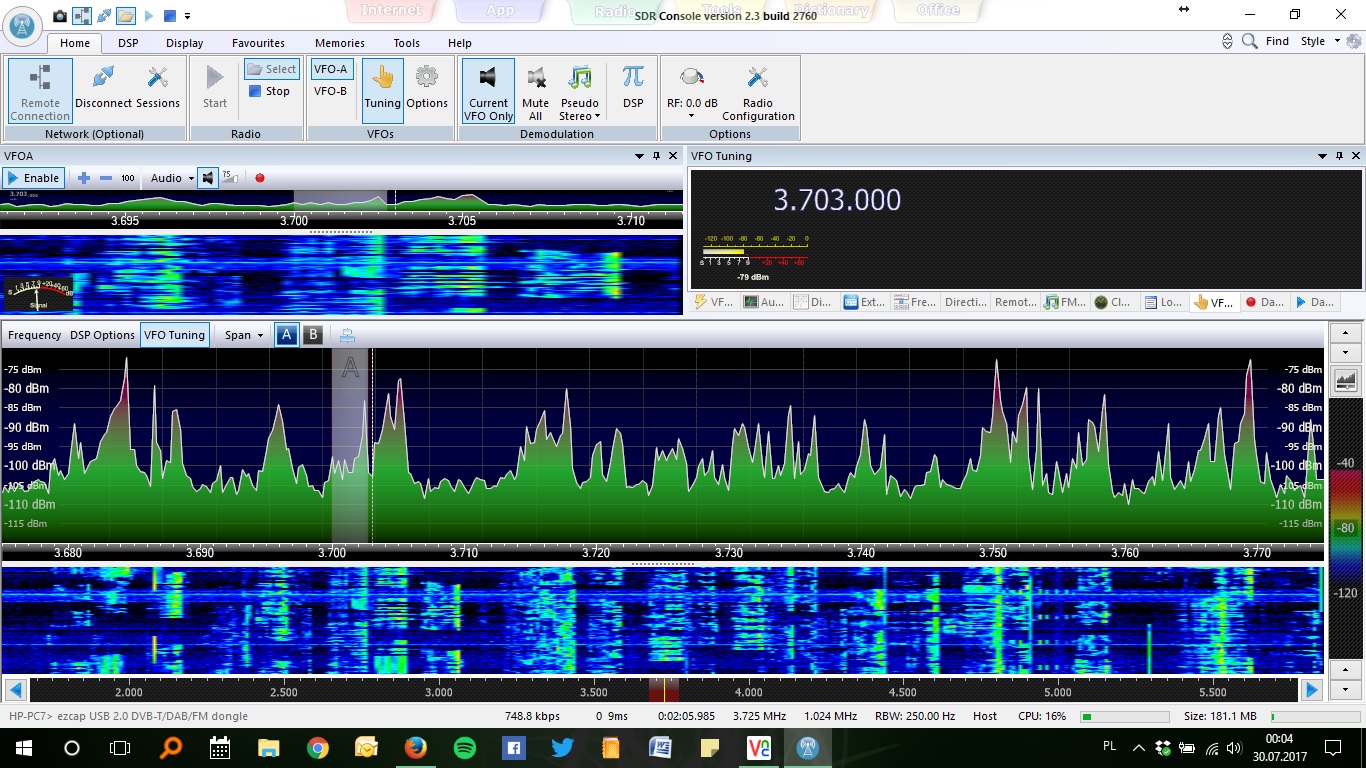Switch to the Display ribbon tab
The image size is (1366, 768).
(x=185, y=43)
